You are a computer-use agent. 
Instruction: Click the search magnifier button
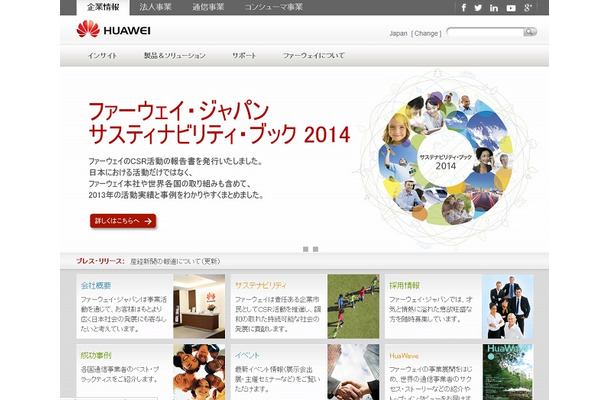(529, 32)
